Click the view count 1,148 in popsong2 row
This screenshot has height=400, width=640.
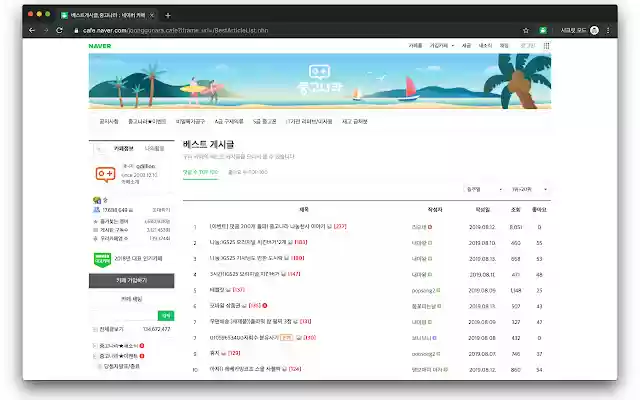coord(516,291)
